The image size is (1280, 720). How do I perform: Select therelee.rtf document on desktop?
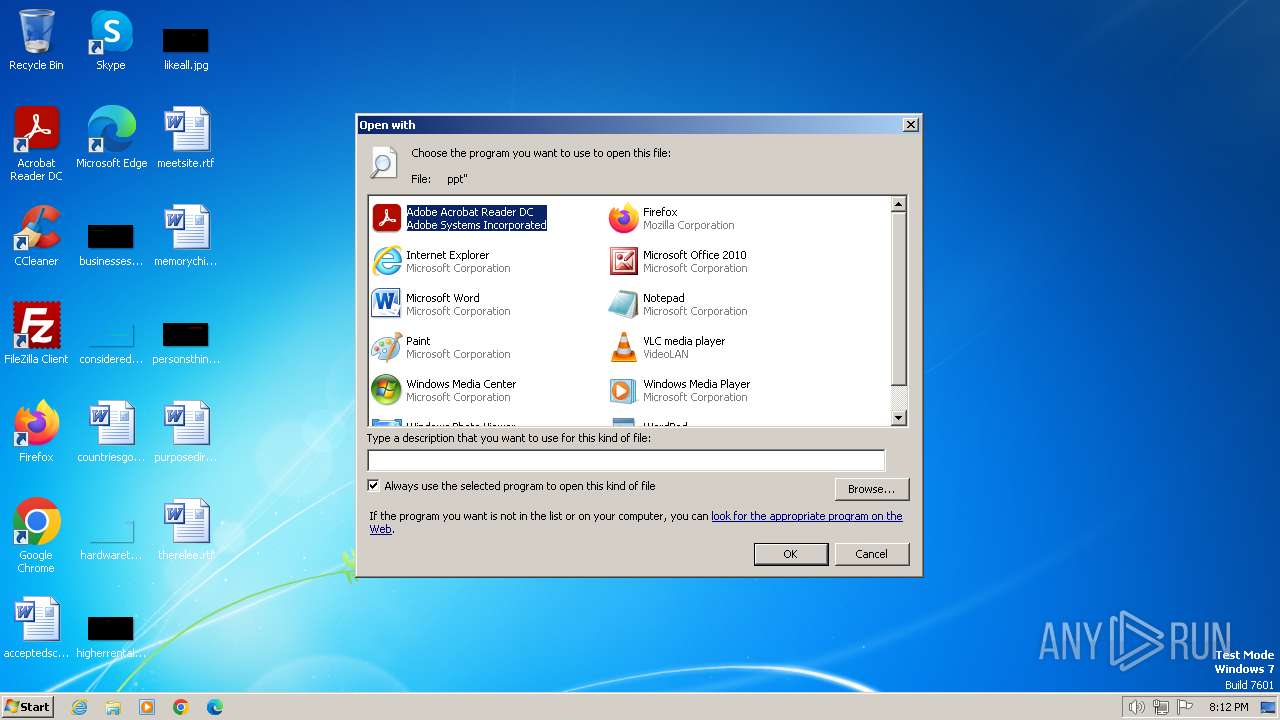186,530
